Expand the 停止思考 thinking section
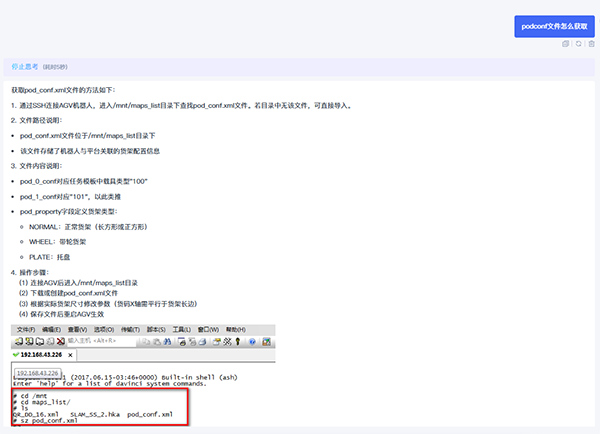The image size is (600, 434). tap(25, 66)
